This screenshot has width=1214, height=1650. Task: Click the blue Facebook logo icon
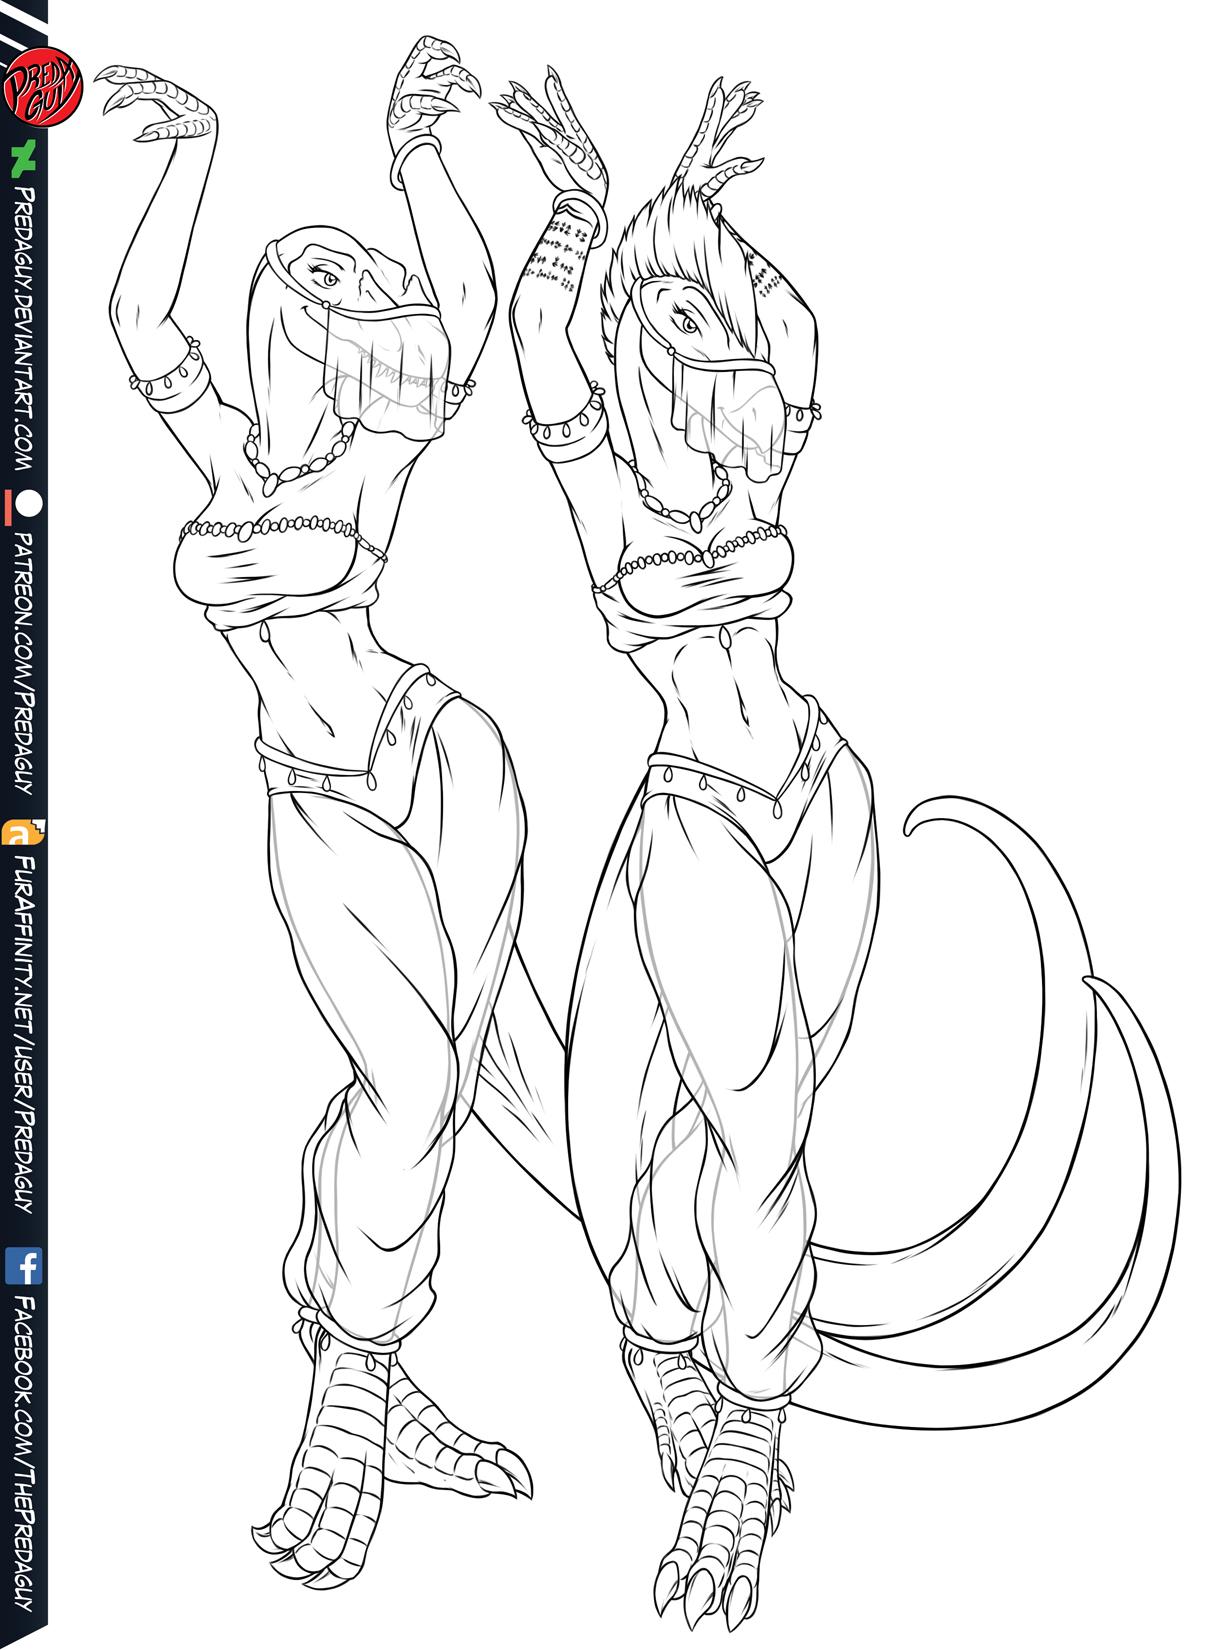[24, 1266]
